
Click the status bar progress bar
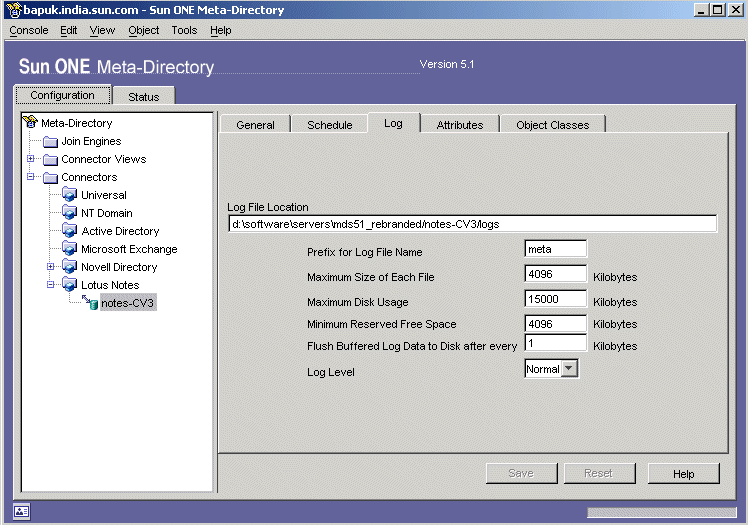(661, 512)
